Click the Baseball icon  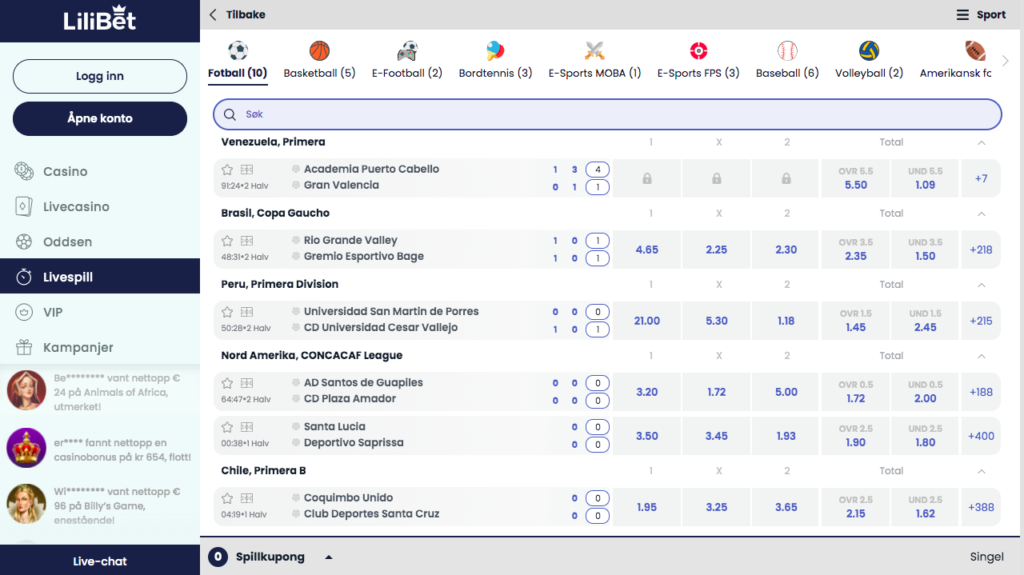(x=787, y=50)
